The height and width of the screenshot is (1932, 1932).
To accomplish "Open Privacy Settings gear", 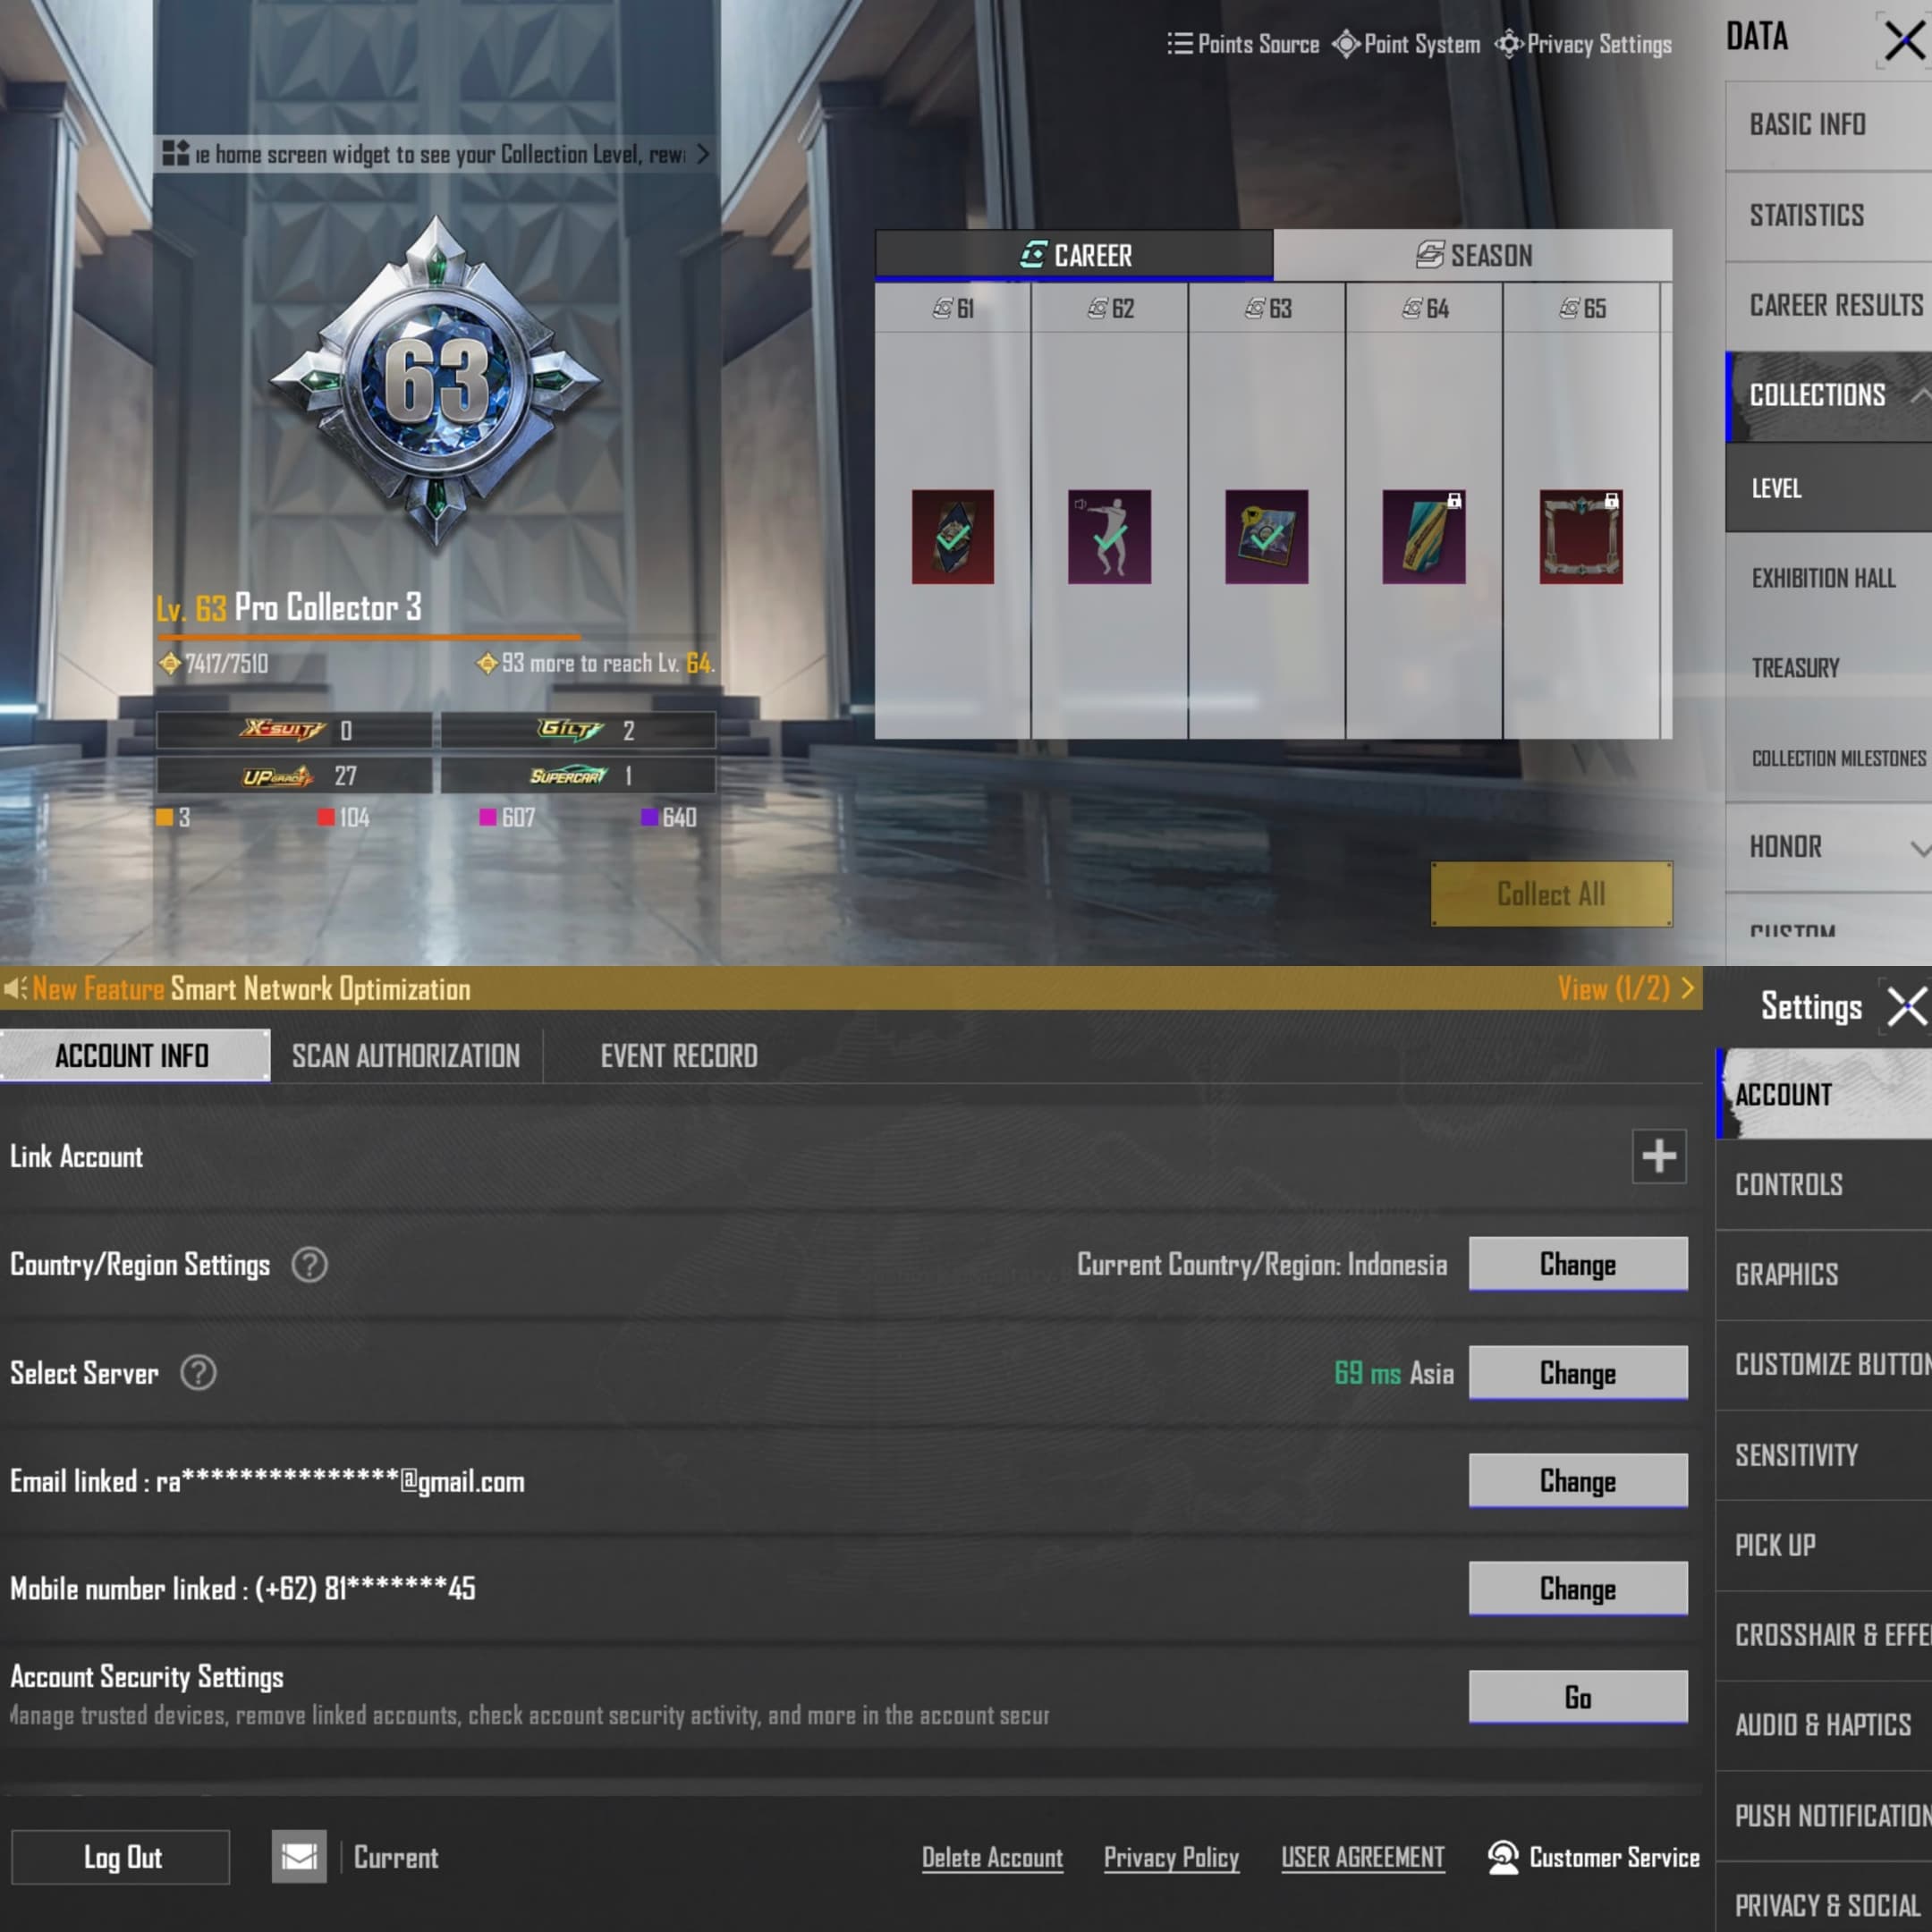I will 1583,44.
